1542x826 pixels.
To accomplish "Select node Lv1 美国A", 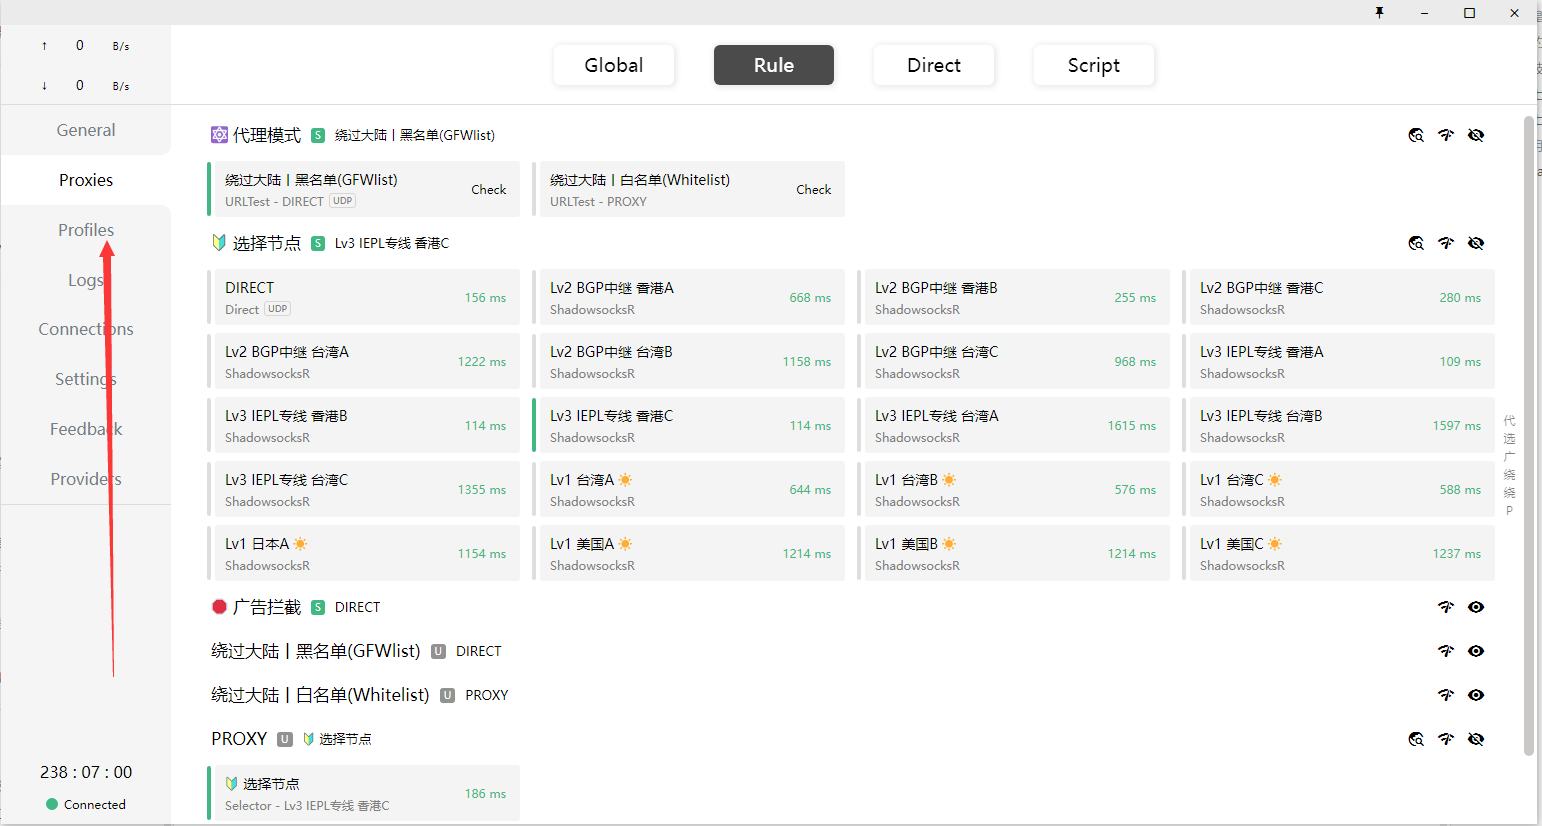I will point(689,553).
